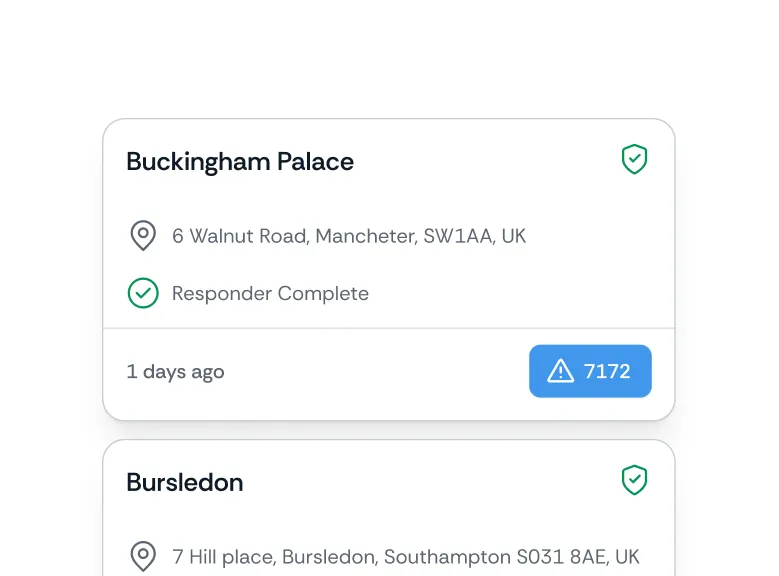Select the number 7172 on the alert button
The image size is (779, 576).
pos(607,372)
